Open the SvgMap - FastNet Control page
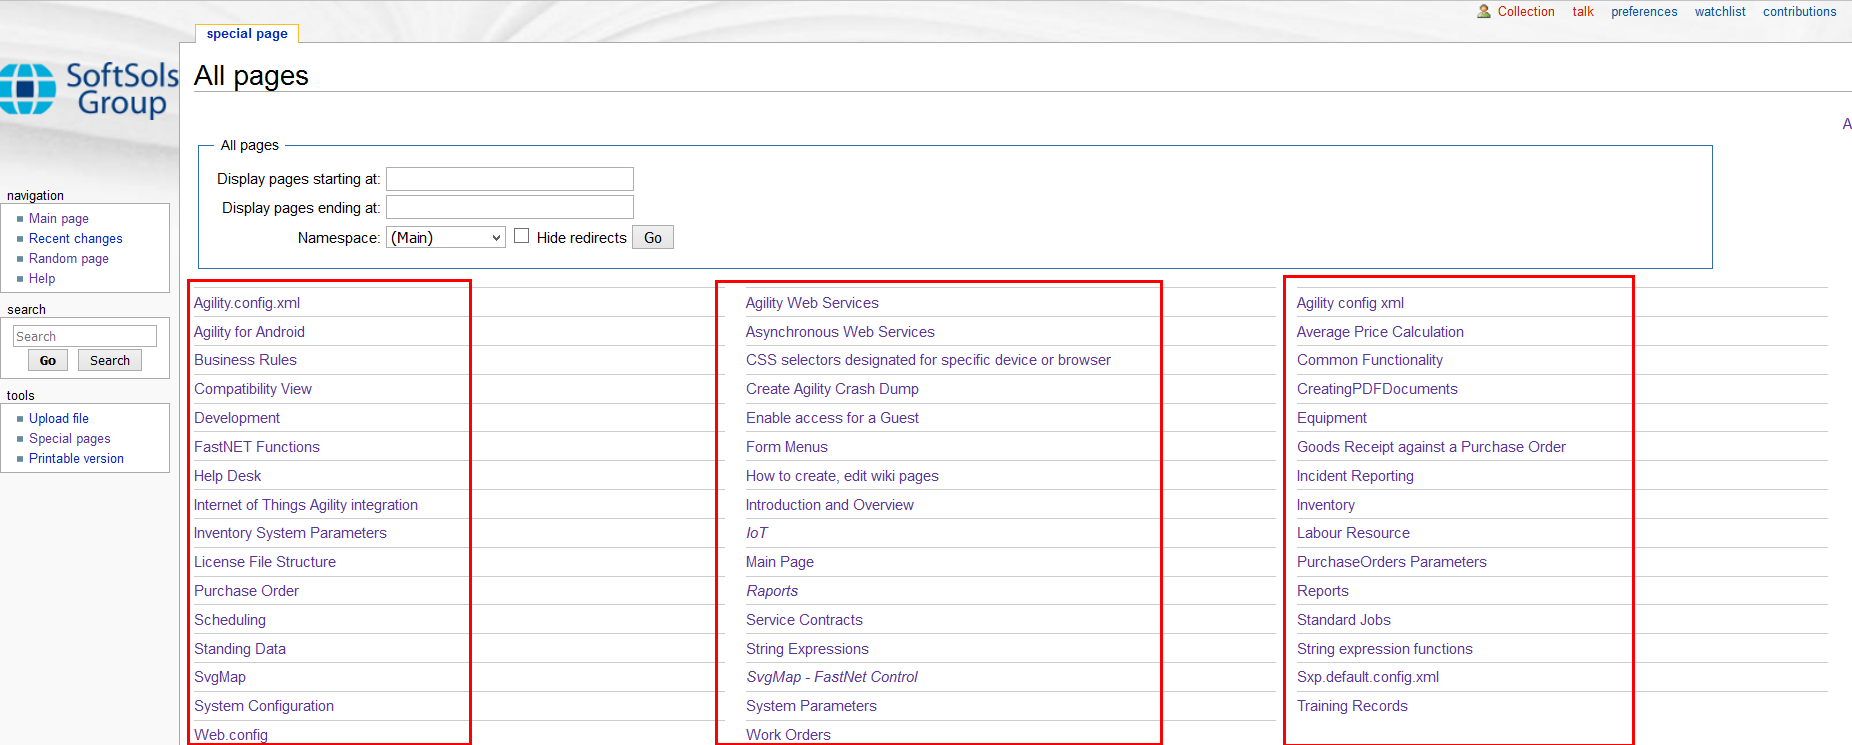Viewport: 1852px width, 745px height. [831, 677]
